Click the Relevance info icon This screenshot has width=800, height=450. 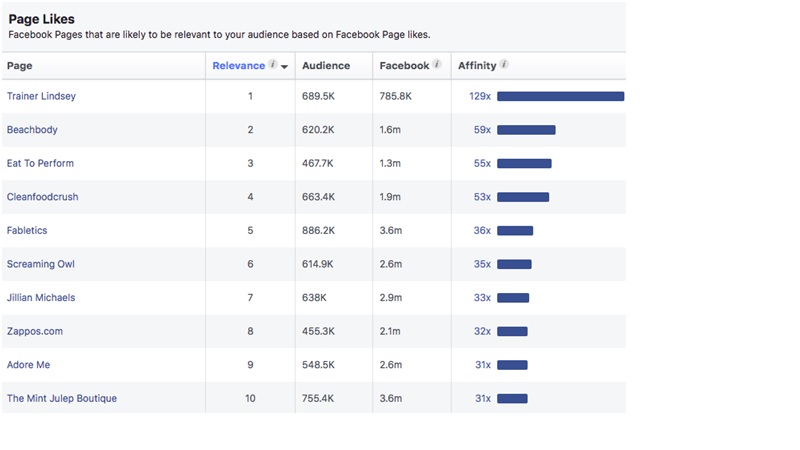point(273,64)
